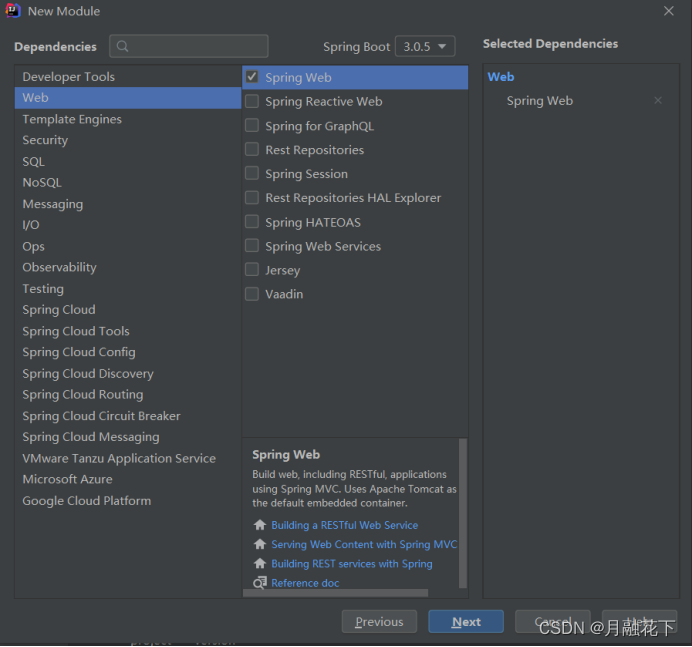The image size is (692, 647).
Task: Select Spring Cloud Circuit Breaker
Action: 128,416
